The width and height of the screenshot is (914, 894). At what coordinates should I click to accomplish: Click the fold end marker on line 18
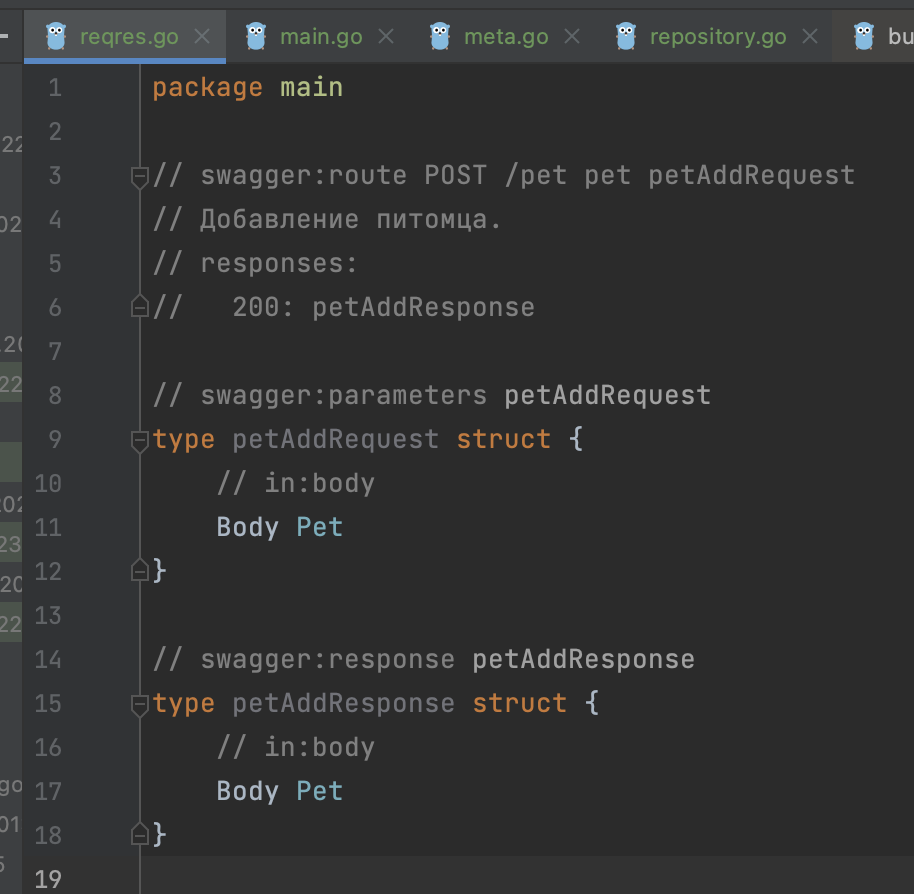click(x=140, y=834)
